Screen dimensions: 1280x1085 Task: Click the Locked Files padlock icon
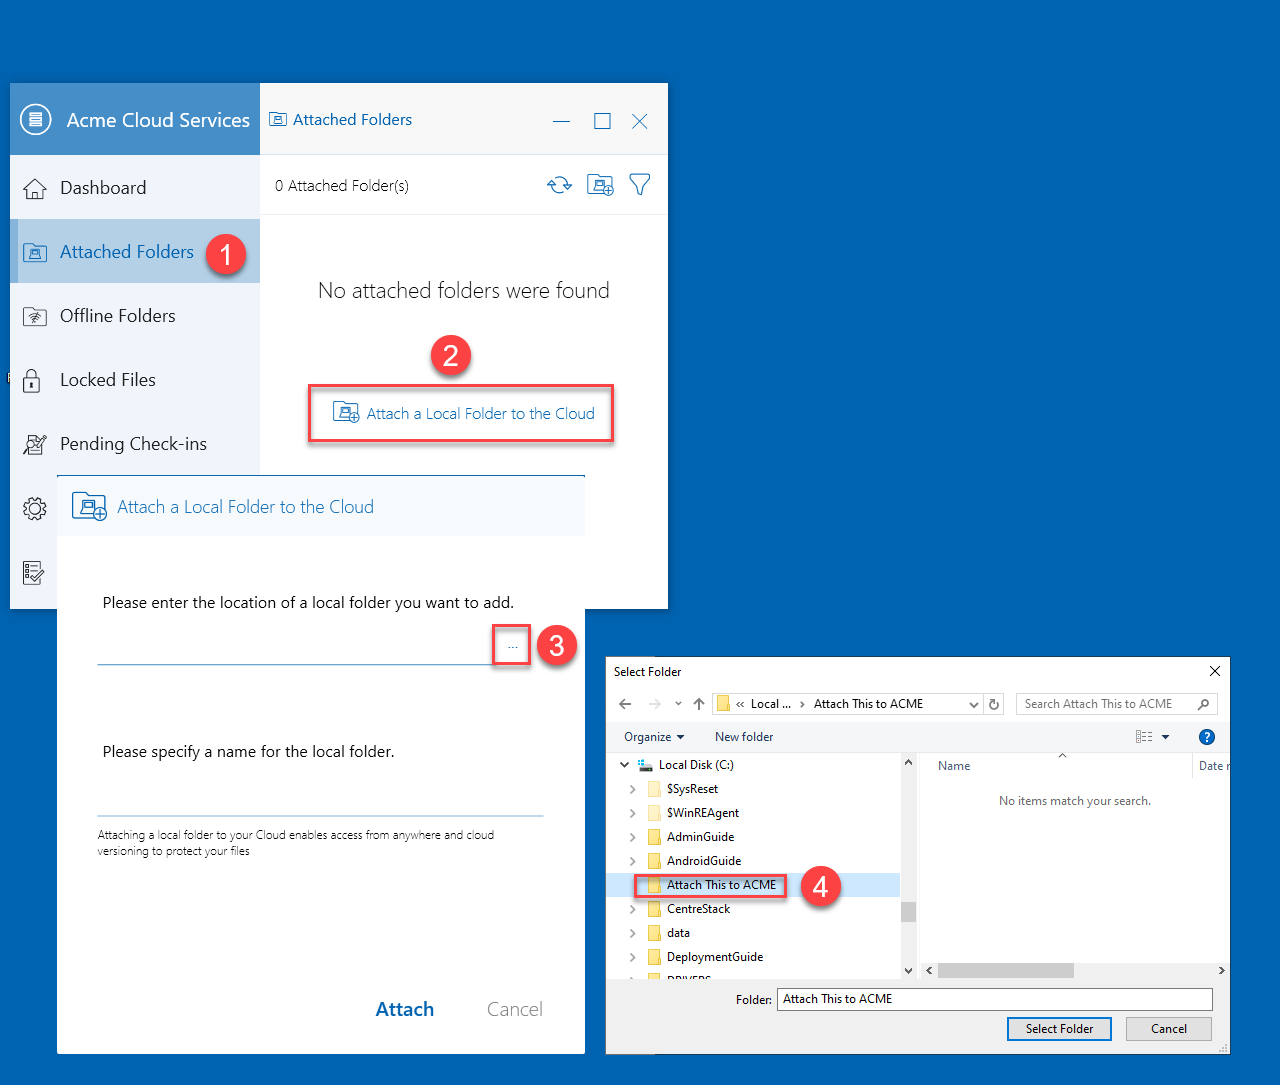point(32,380)
